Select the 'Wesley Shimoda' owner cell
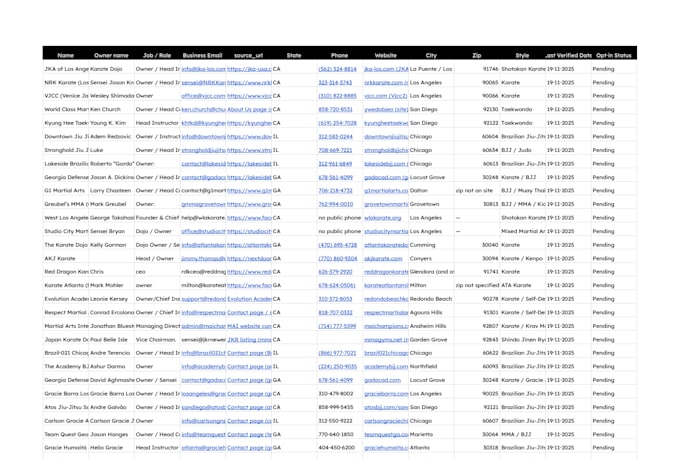Screen dimensions: 680x459 (x=112, y=96)
